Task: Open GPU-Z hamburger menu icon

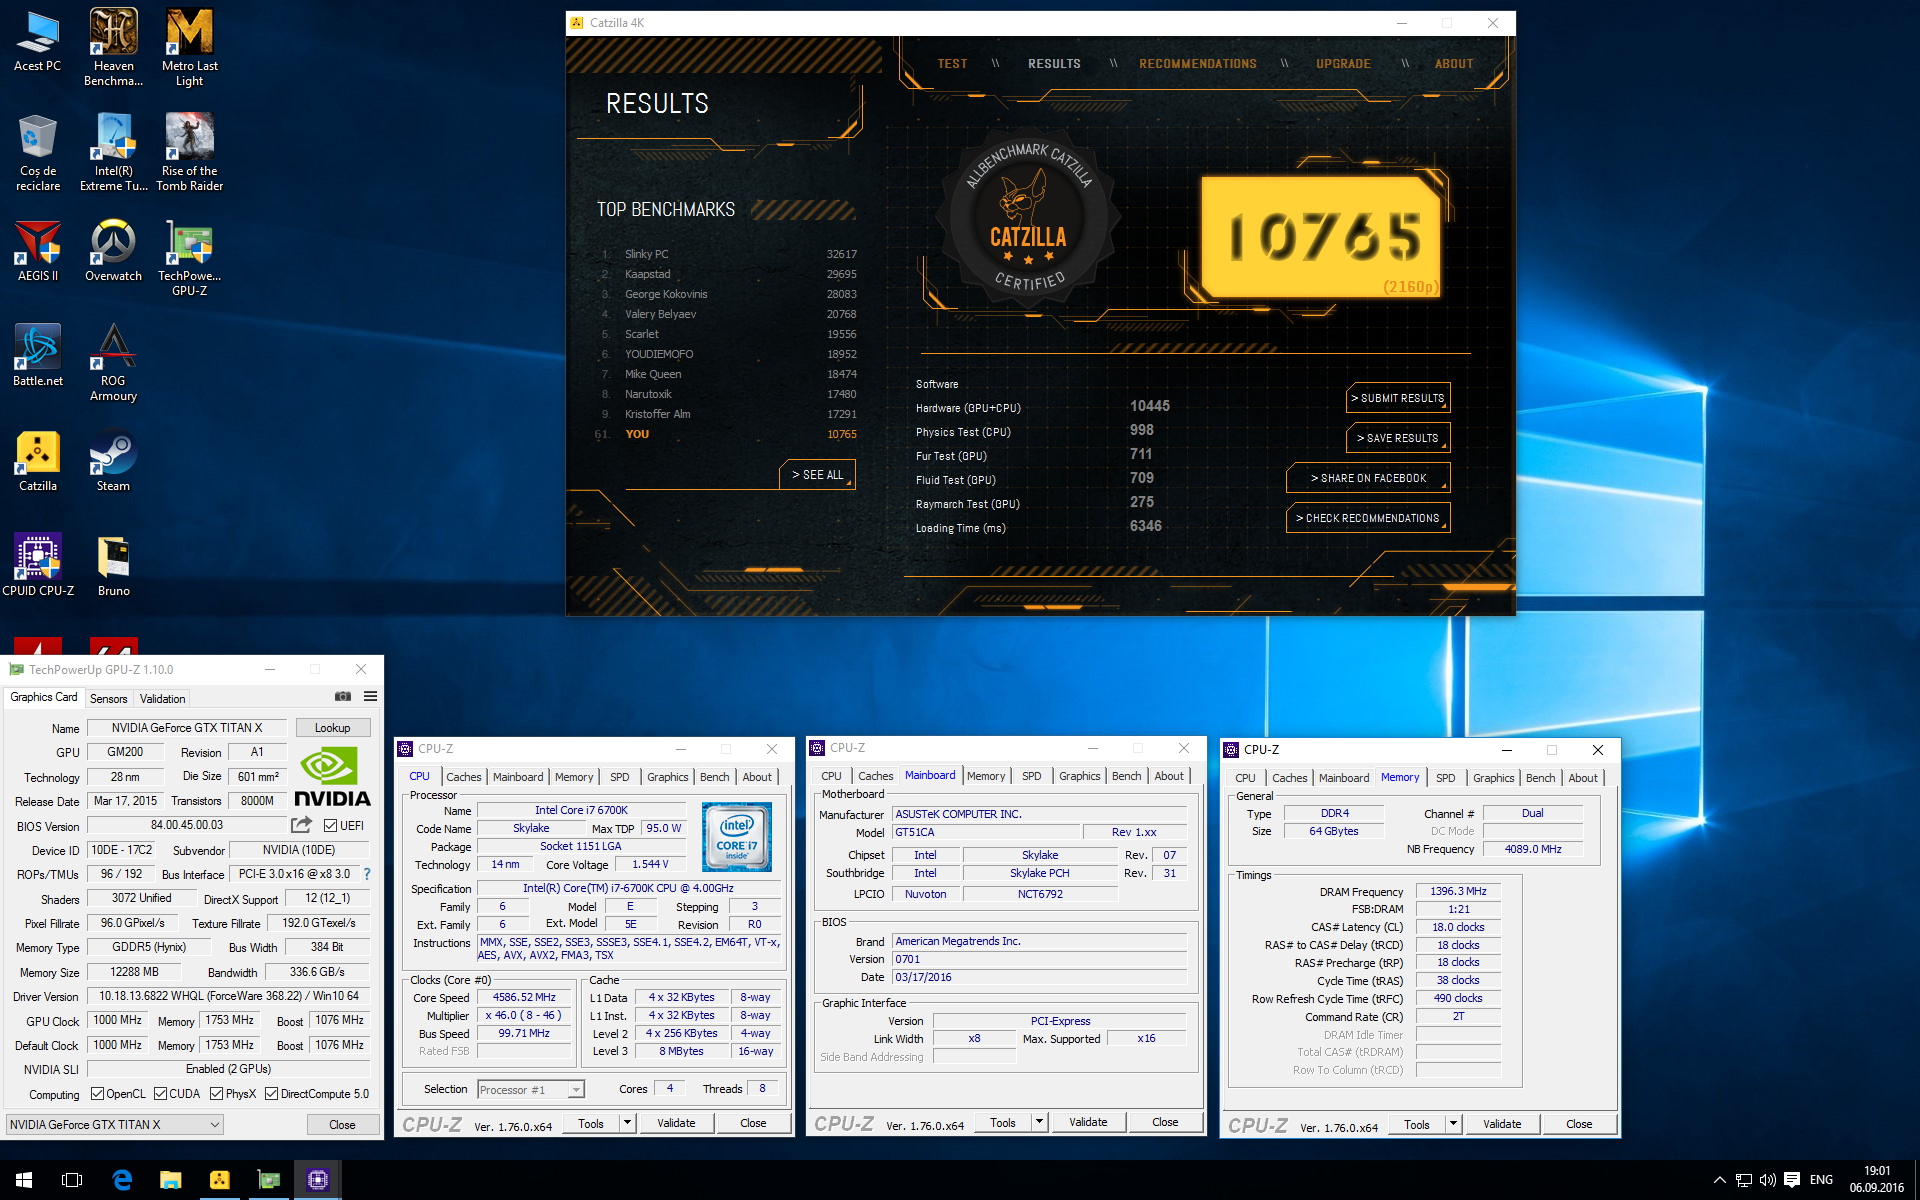Action: [x=370, y=696]
